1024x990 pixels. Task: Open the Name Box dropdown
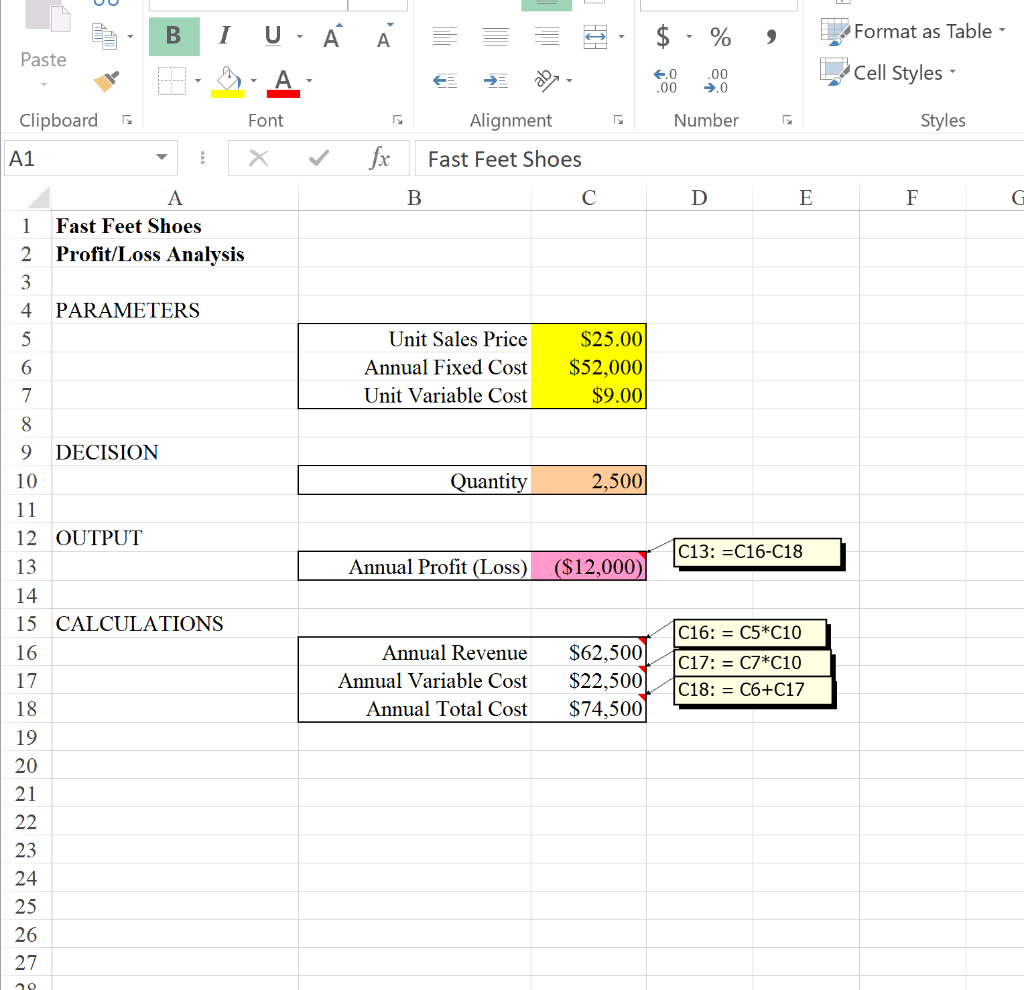(x=162, y=158)
